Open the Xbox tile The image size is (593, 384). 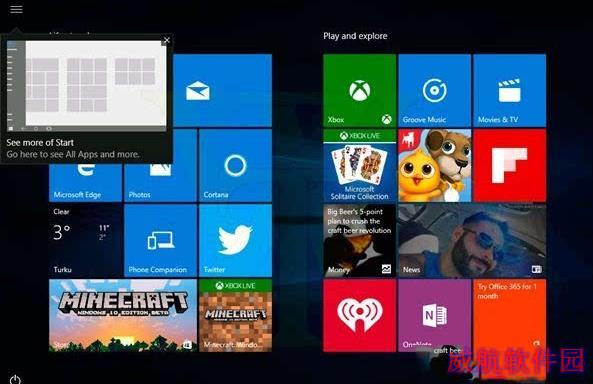click(x=359, y=90)
